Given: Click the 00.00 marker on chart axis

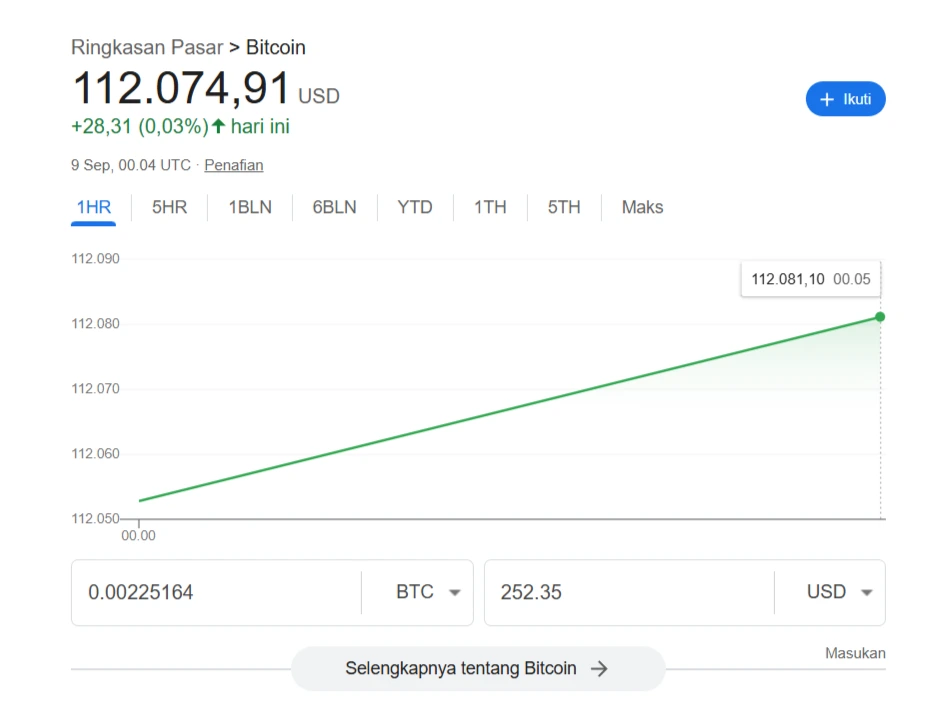Looking at the screenshot, I should click(139, 535).
